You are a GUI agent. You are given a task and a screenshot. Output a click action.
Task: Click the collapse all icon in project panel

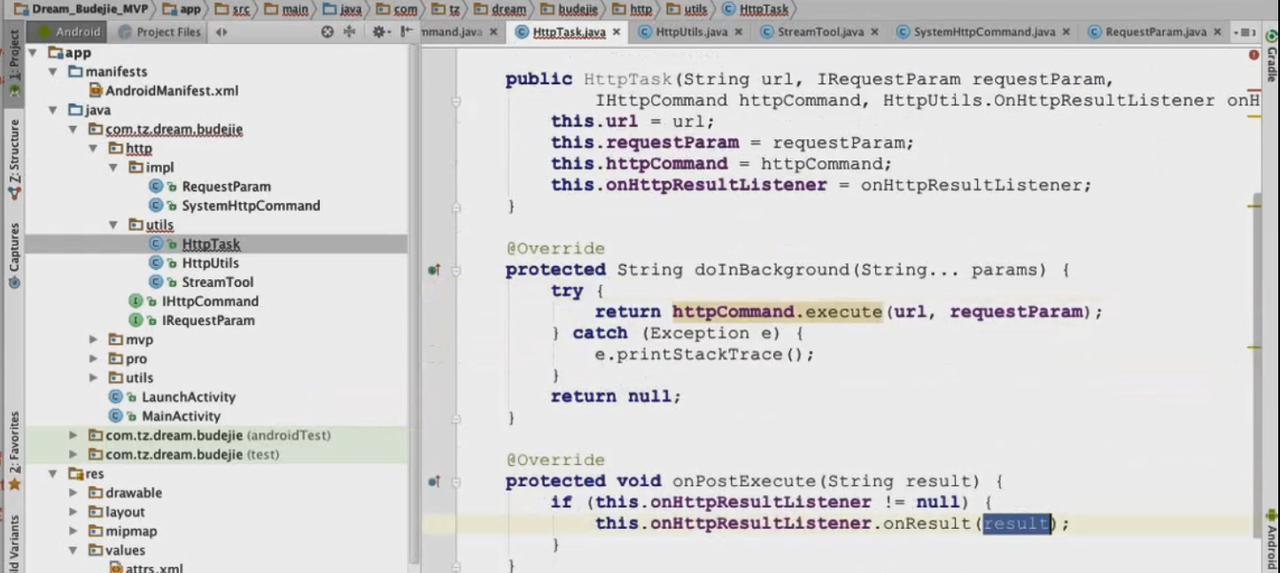(x=349, y=32)
